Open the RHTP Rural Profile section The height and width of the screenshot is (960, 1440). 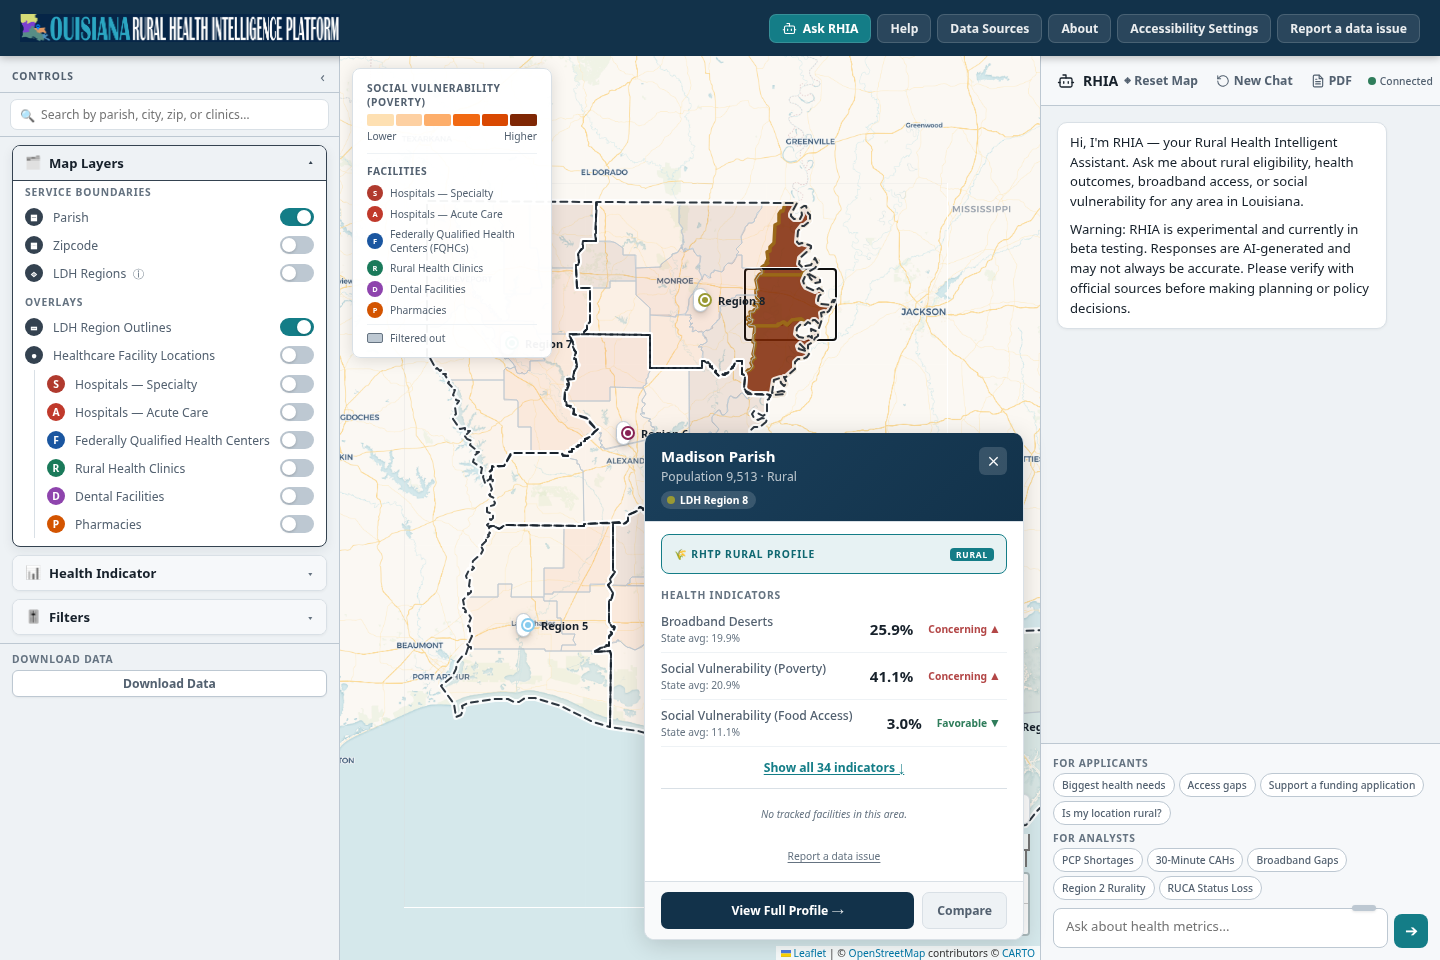coord(834,554)
